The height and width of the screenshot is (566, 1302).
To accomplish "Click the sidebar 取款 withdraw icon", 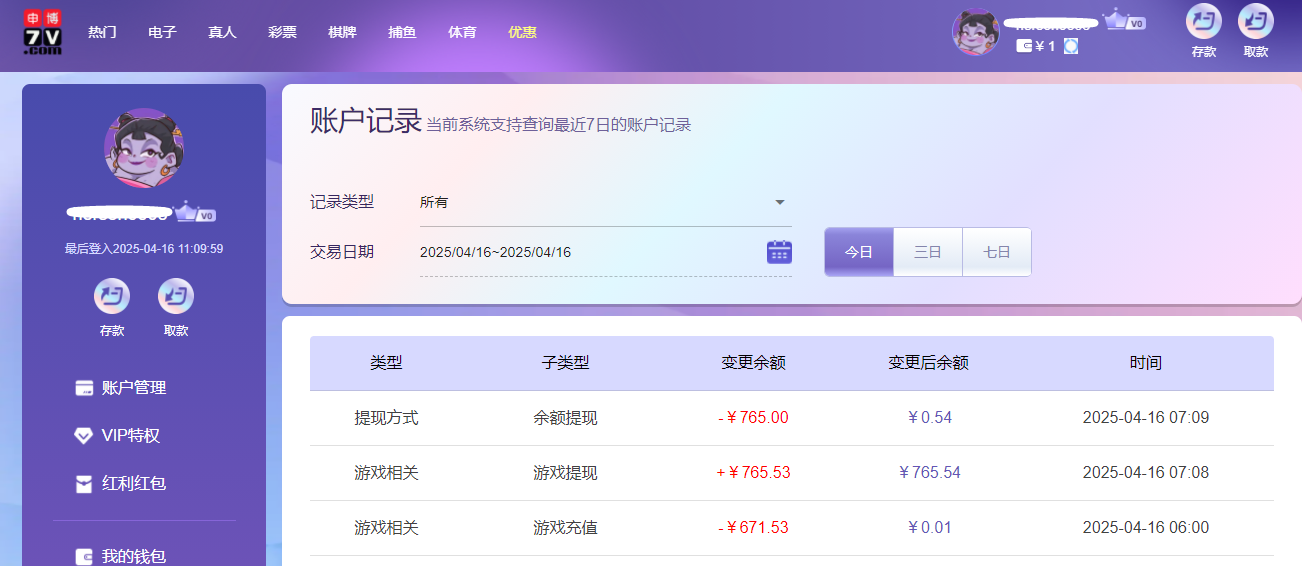I will pyautogui.click(x=176, y=297).
